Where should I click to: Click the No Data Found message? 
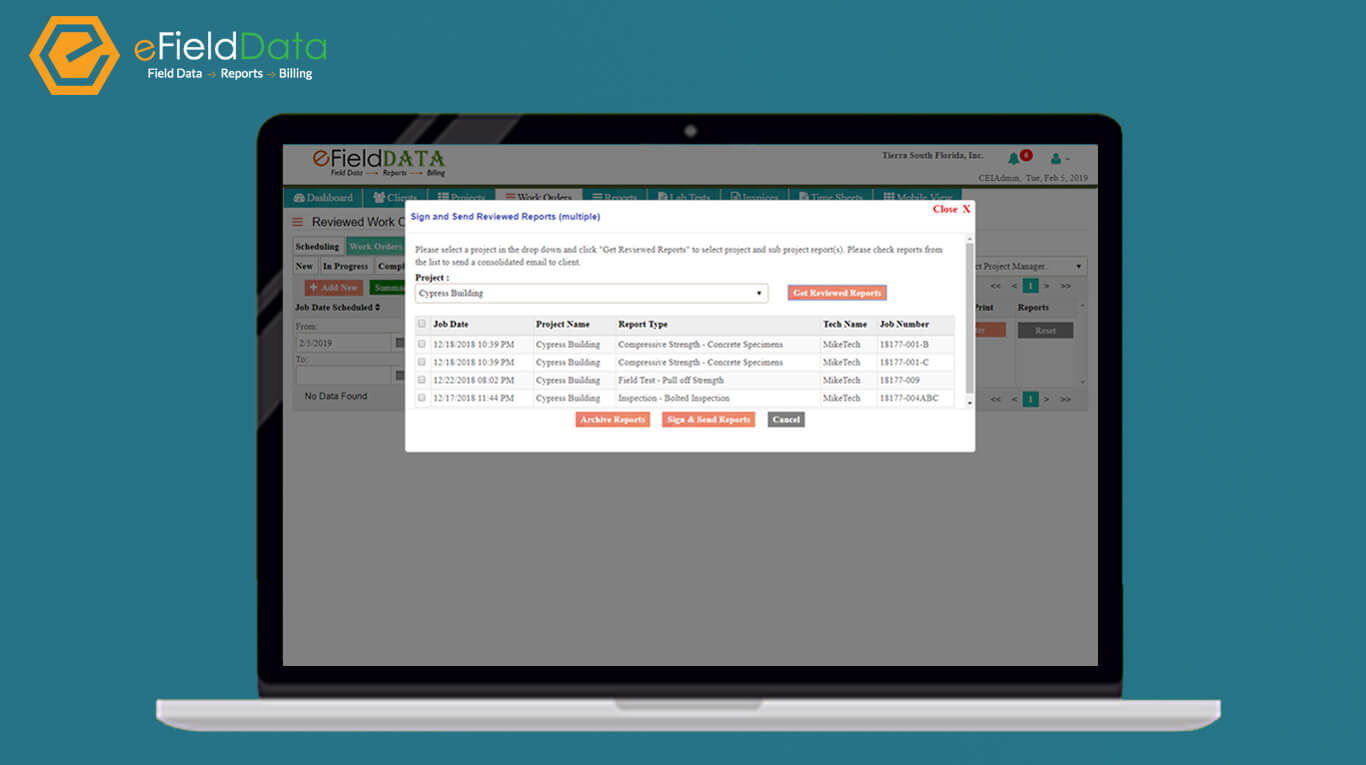tap(336, 396)
